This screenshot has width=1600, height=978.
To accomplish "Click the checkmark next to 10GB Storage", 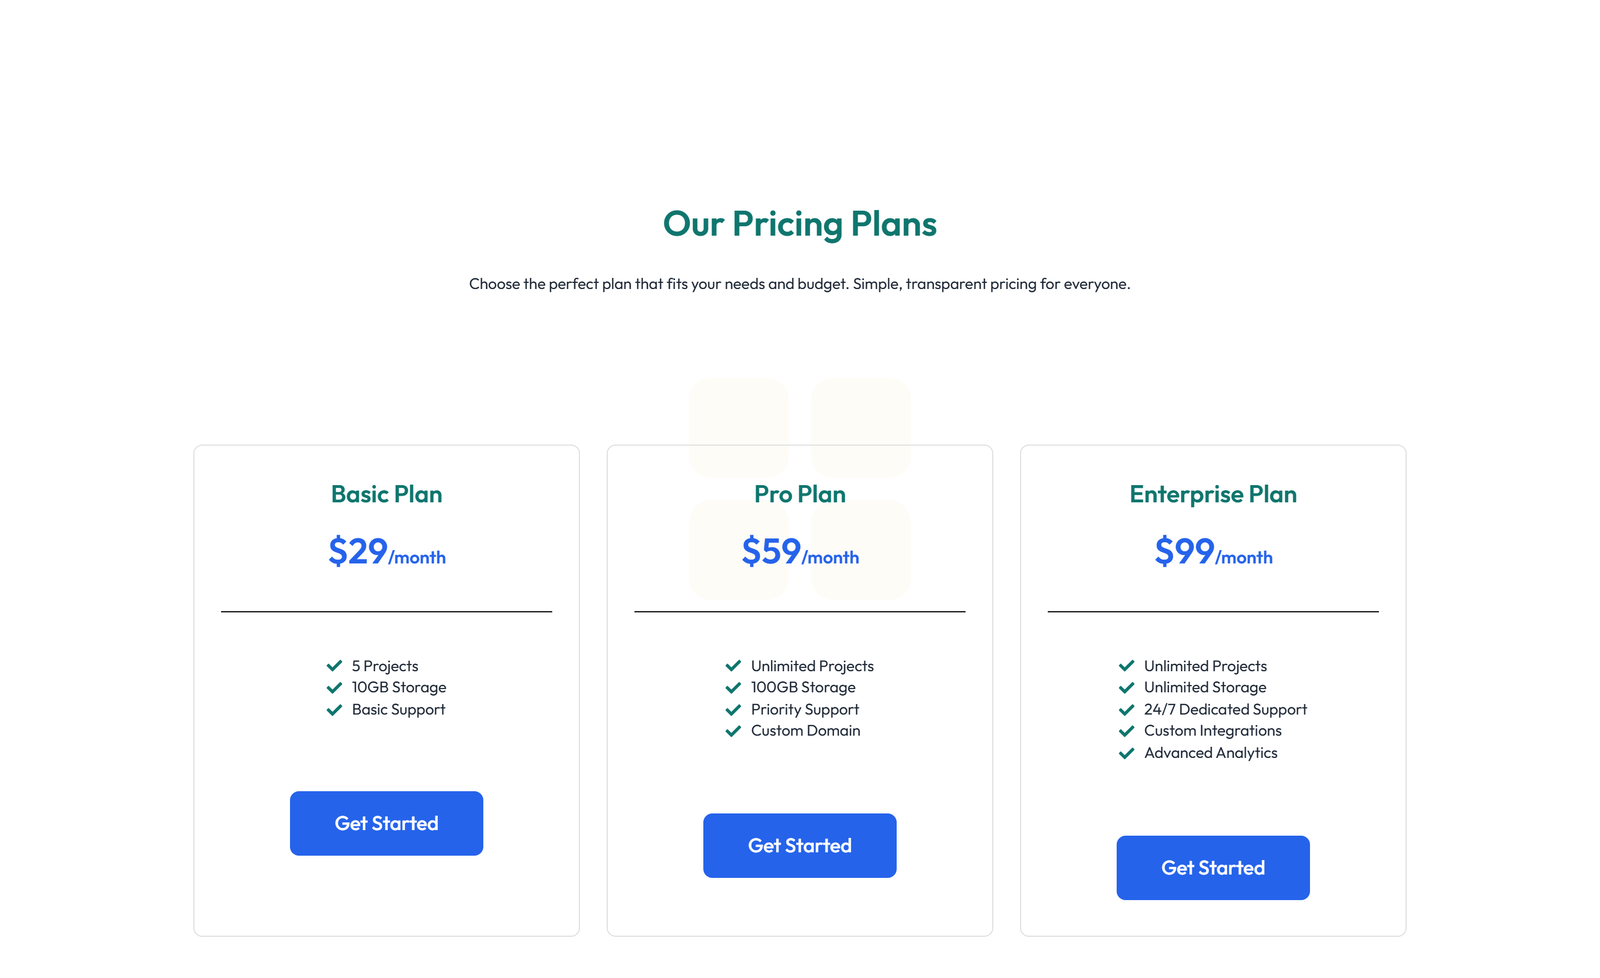I will [x=334, y=687].
